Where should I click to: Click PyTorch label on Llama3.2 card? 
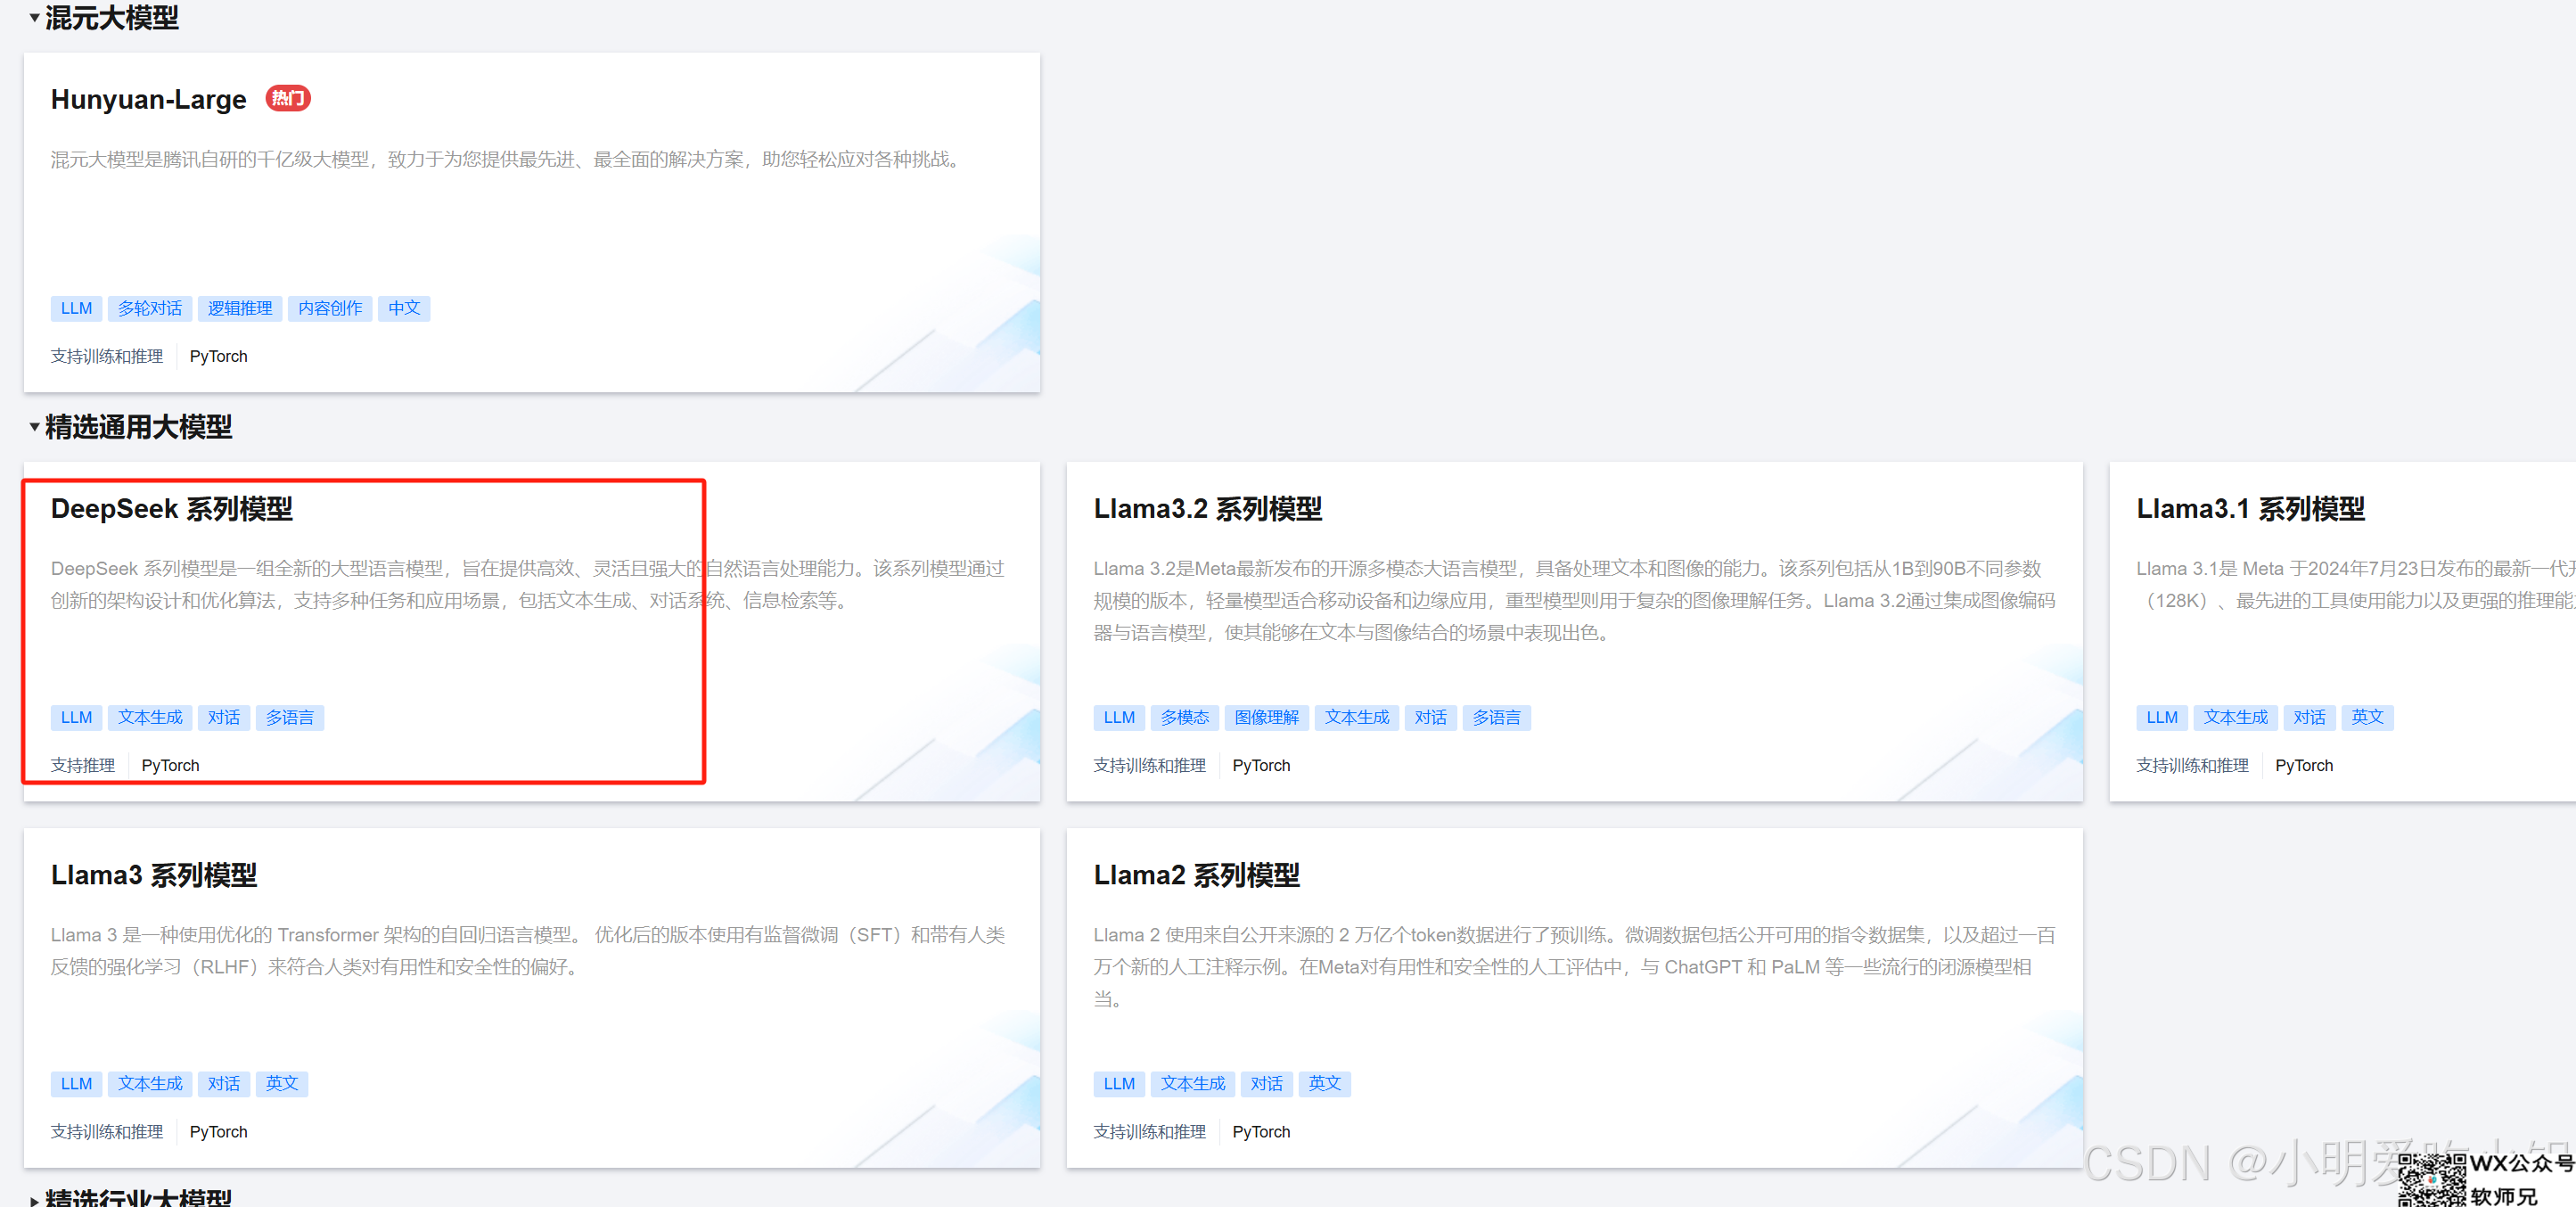tap(1261, 765)
